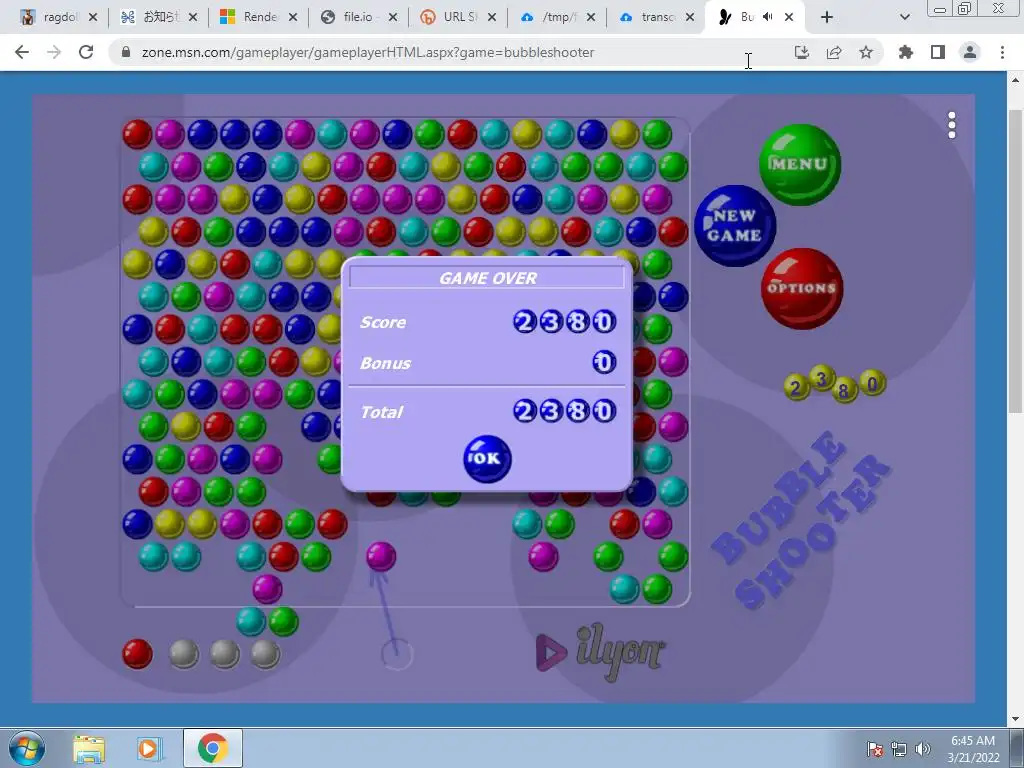Click the yellow 2380 score bubbles
The image size is (1024, 768).
[x=835, y=385]
